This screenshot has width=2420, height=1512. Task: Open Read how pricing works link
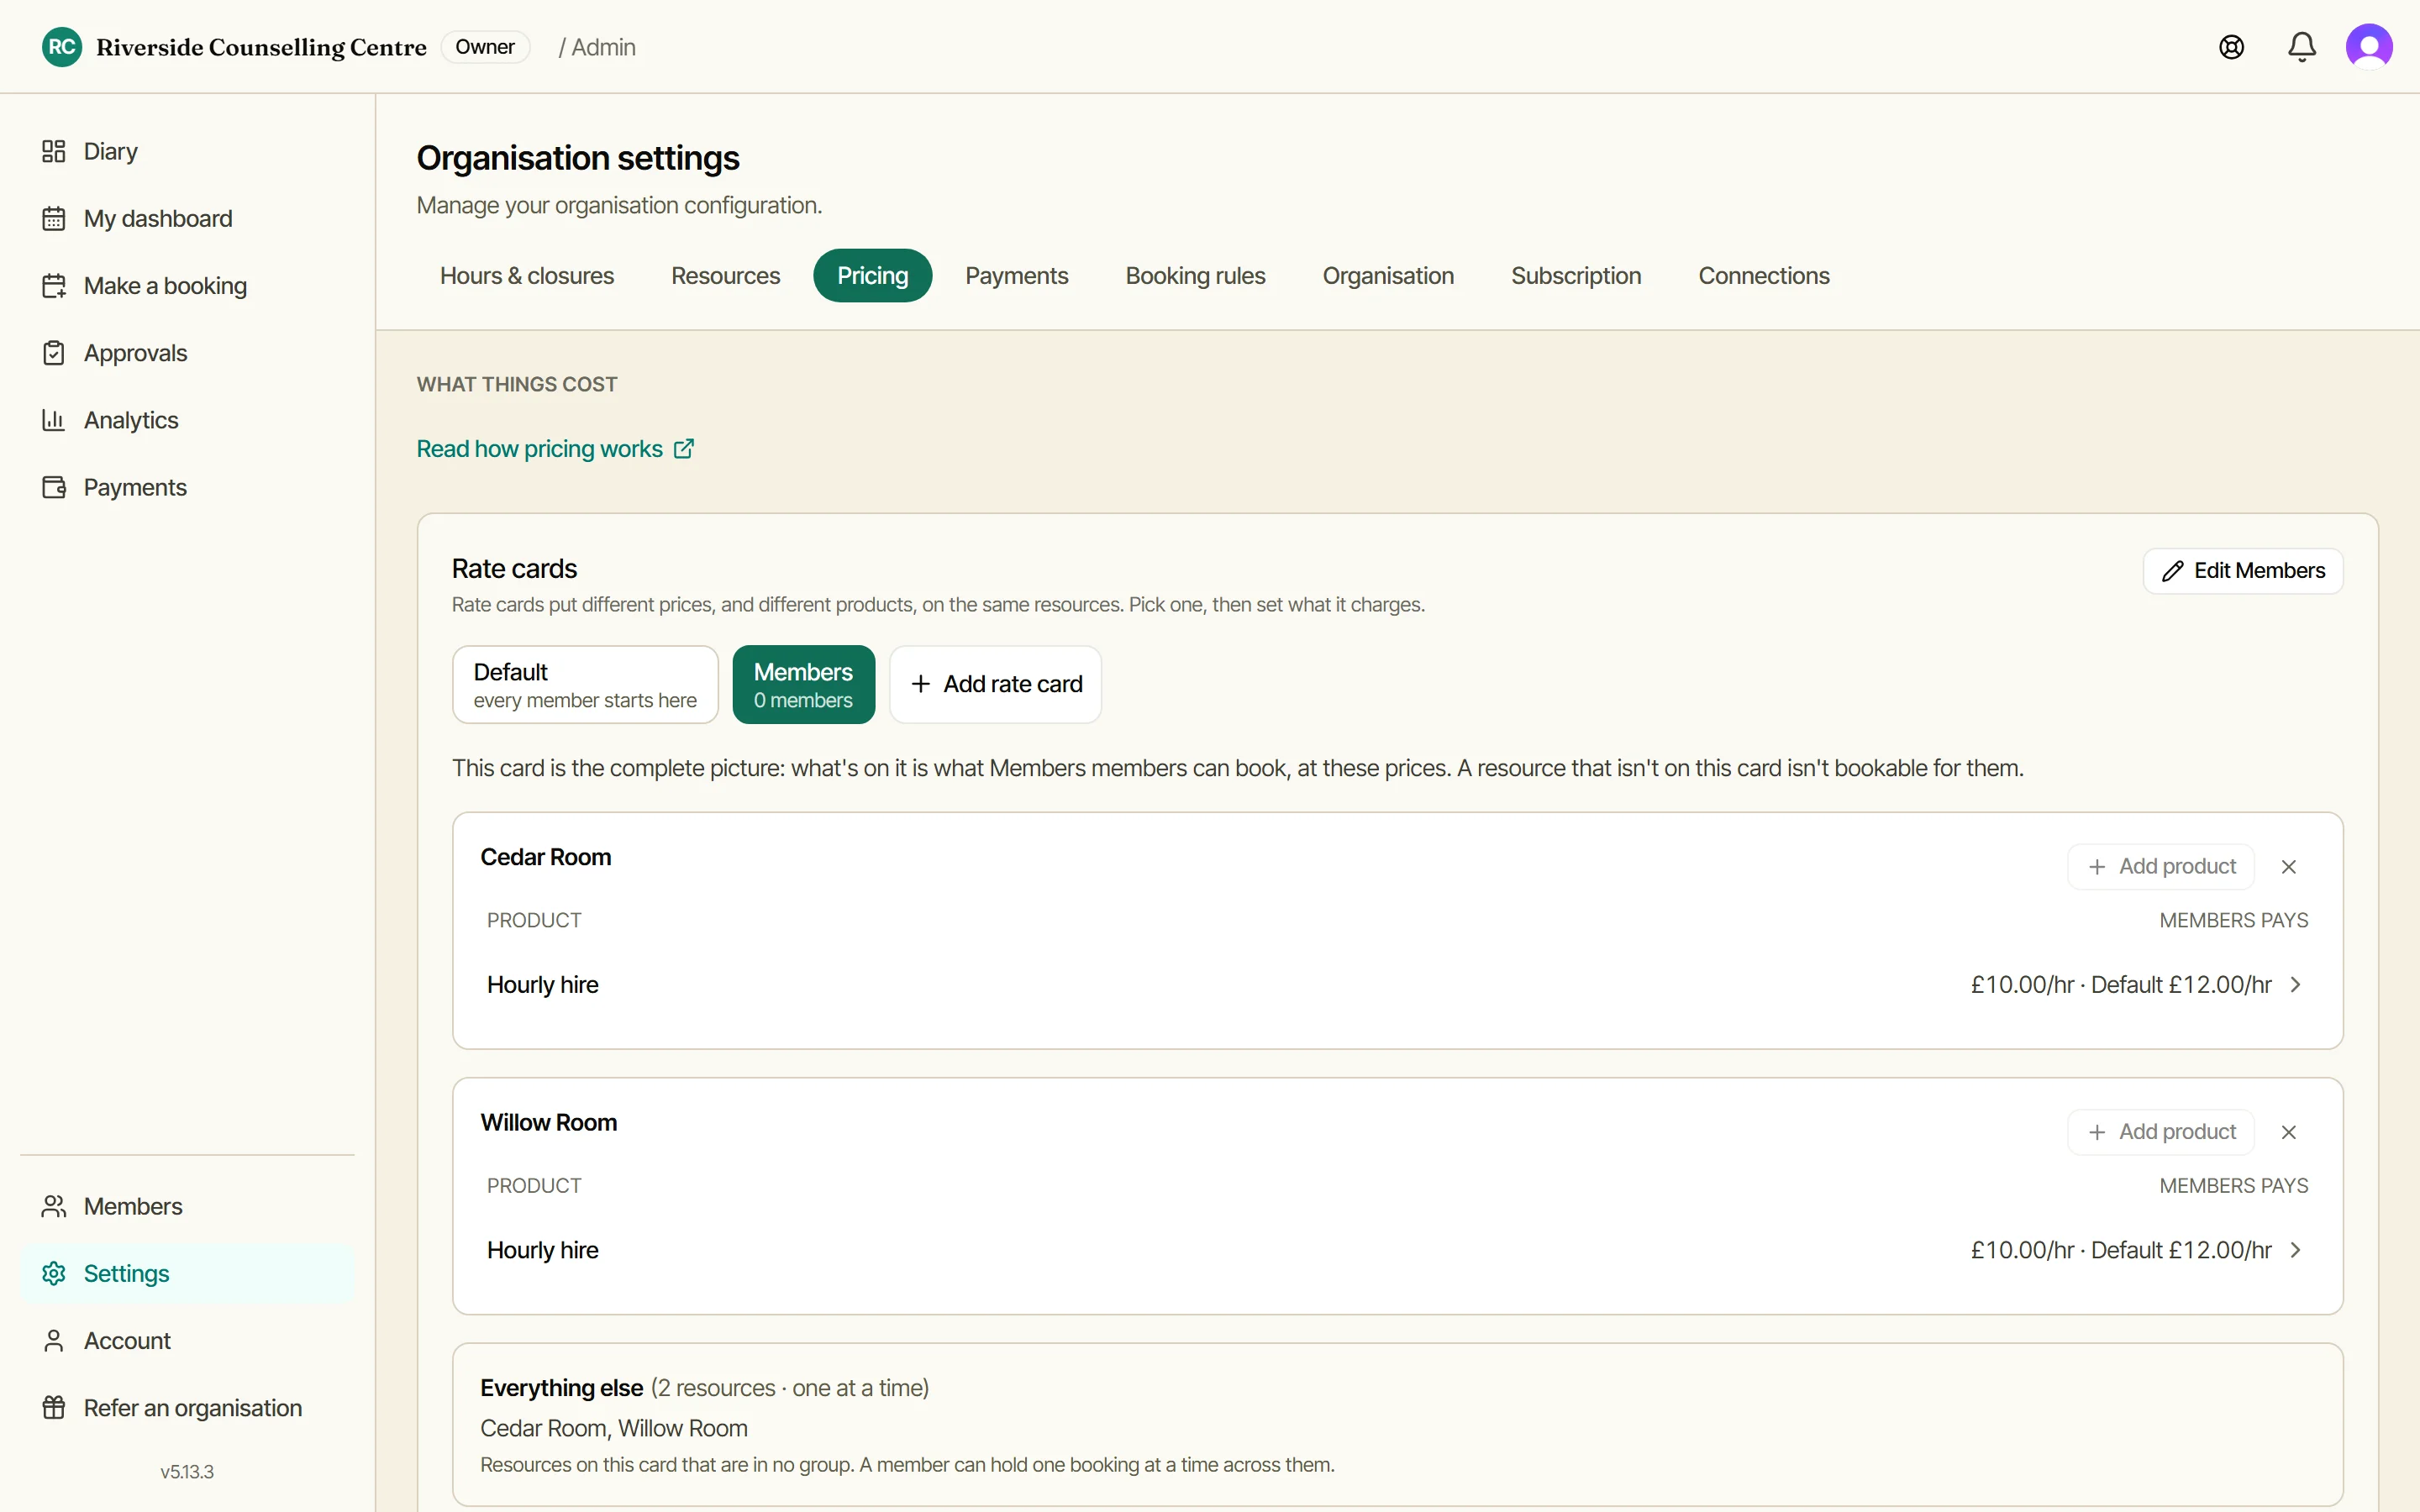555,449
